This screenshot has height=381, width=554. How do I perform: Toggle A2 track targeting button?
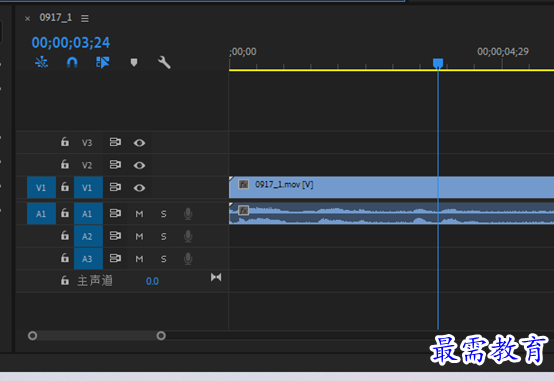pos(88,236)
